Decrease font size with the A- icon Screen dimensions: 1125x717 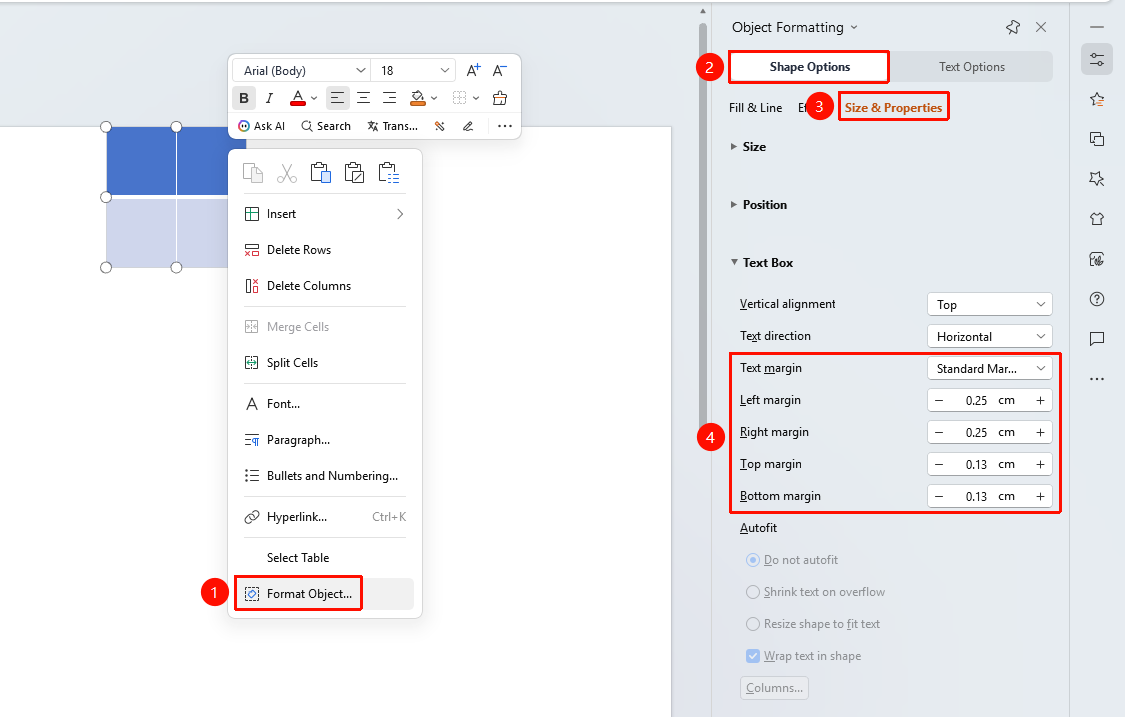(x=500, y=70)
